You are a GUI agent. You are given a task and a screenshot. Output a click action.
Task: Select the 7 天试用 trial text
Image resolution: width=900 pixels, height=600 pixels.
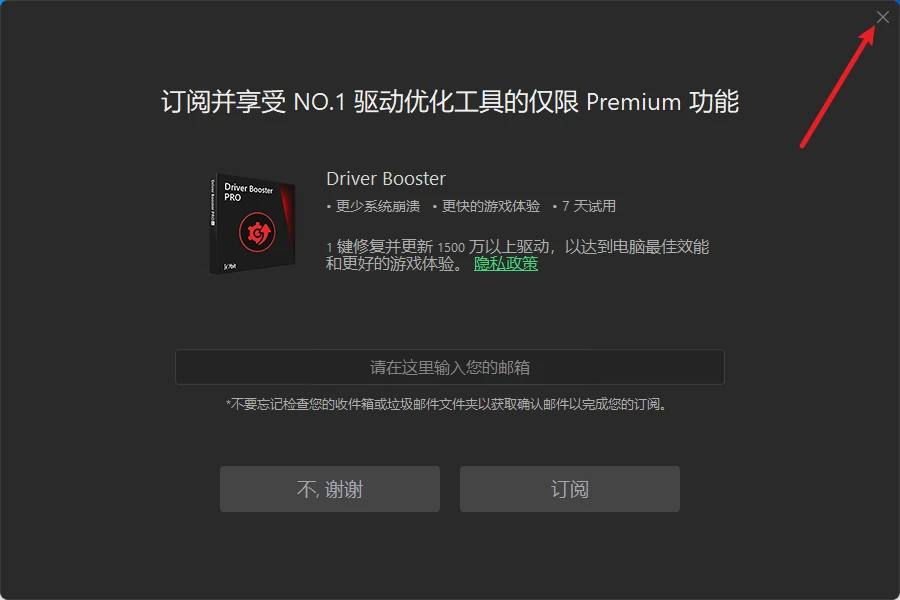588,206
